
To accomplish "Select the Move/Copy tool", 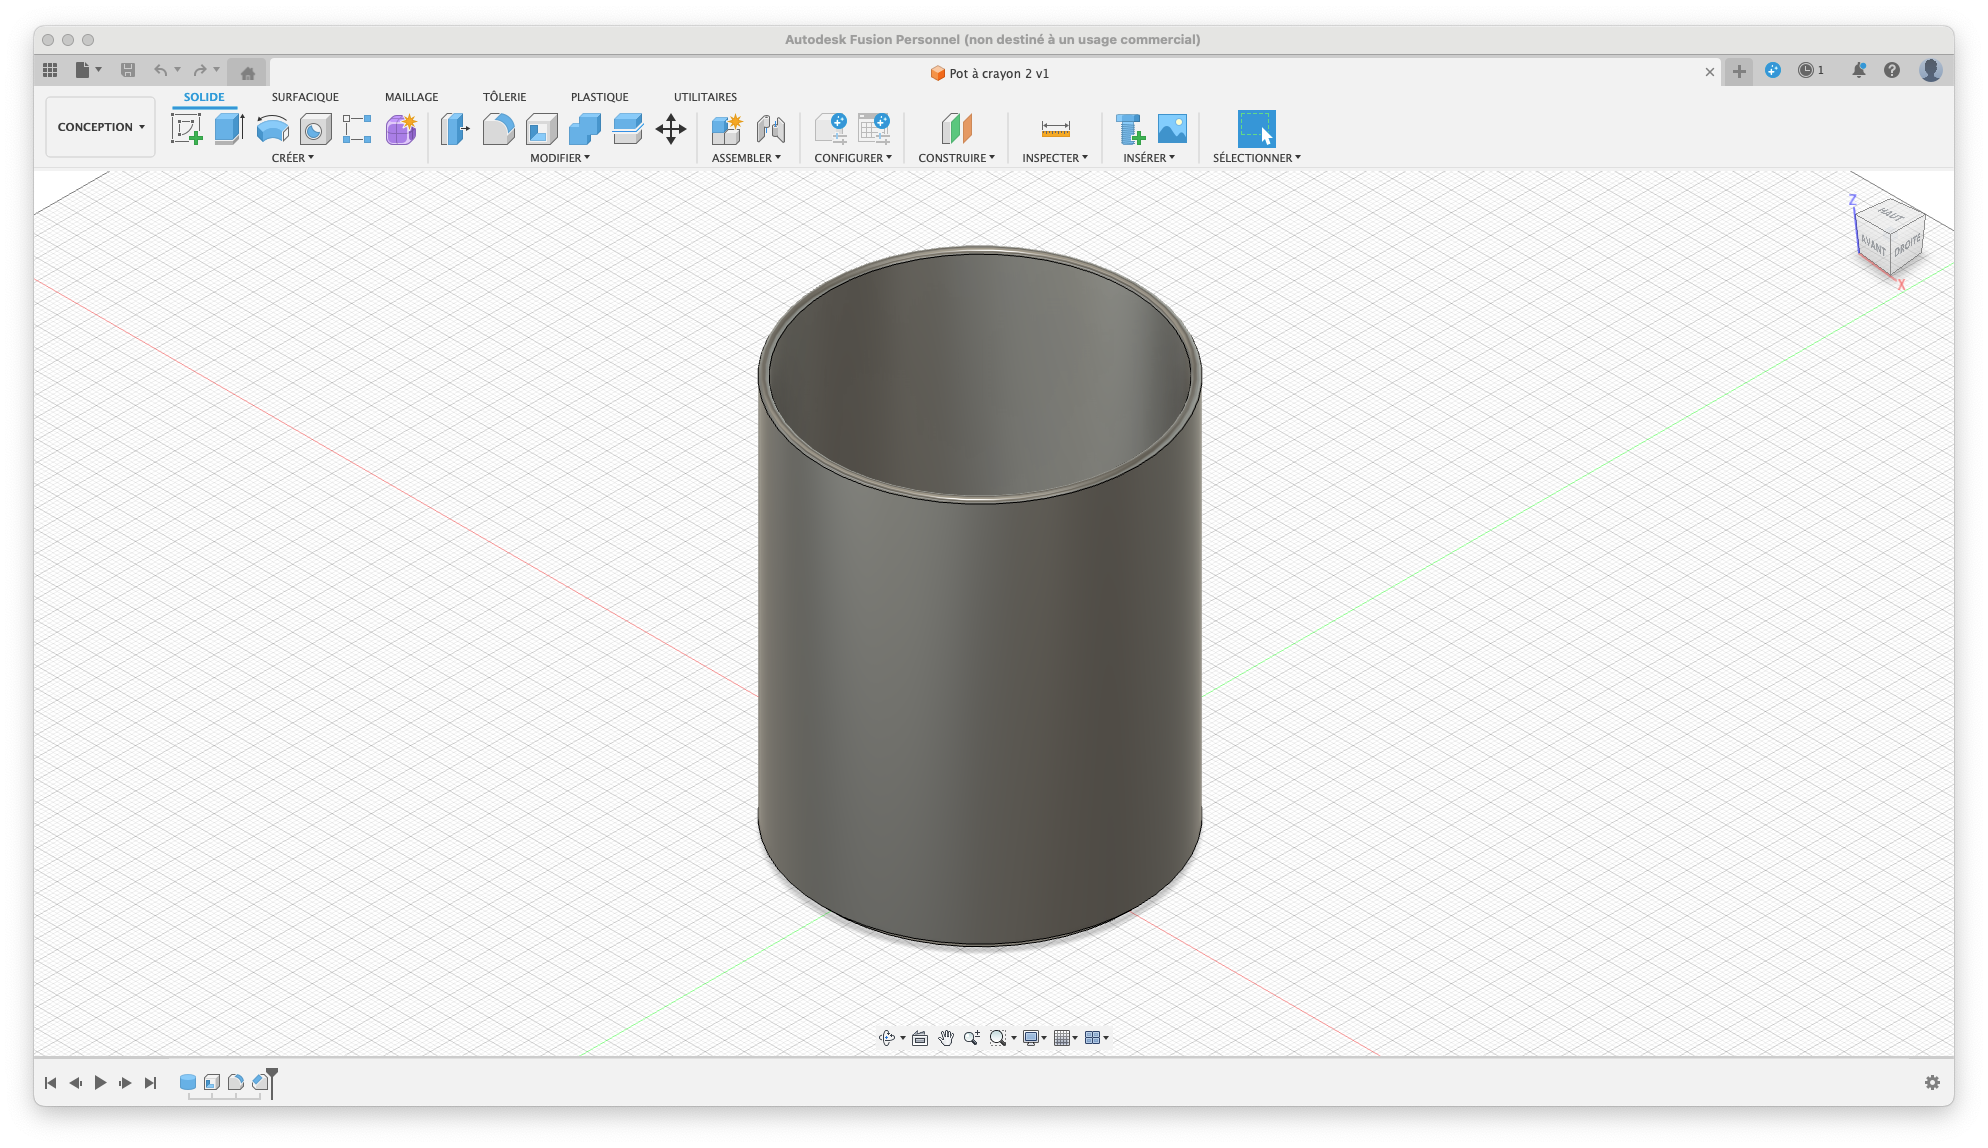I will (x=671, y=129).
